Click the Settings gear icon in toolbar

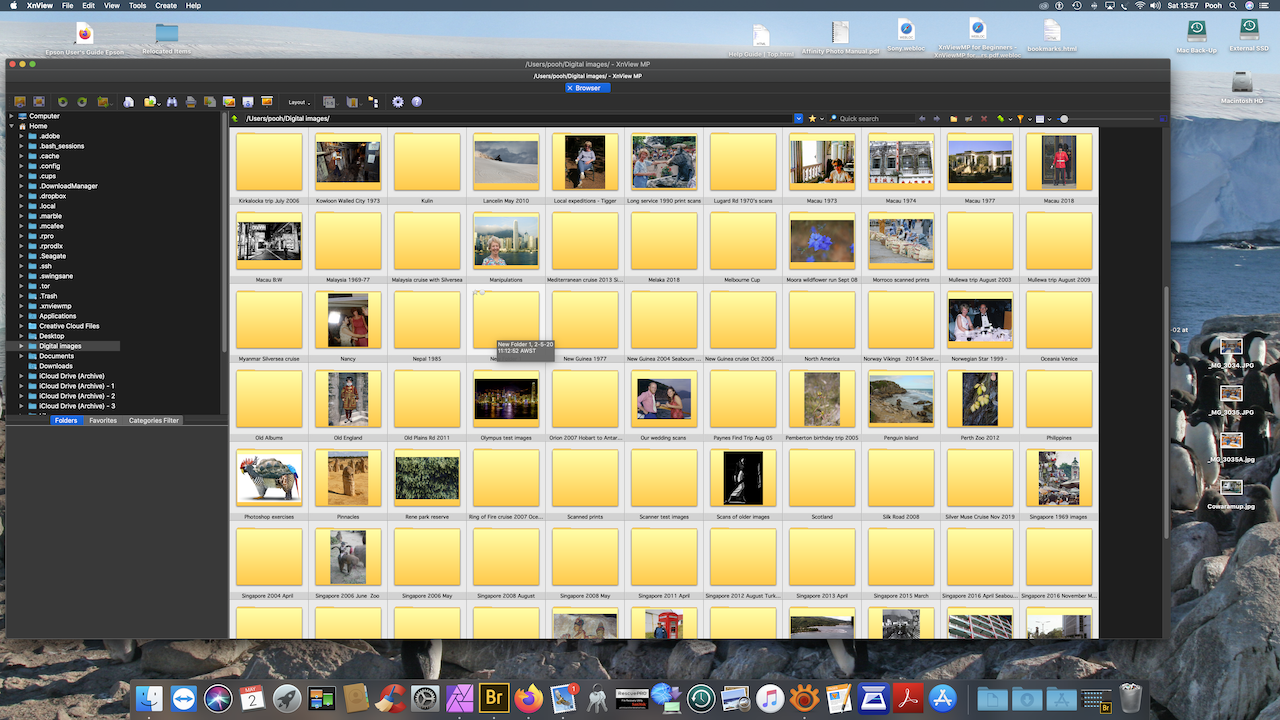click(x=398, y=102)
